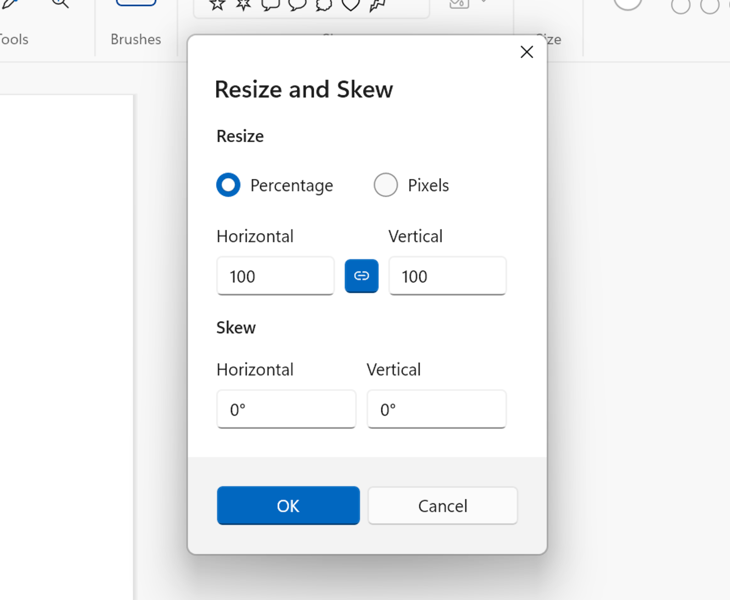Select the cloud callout shape
The height and width of the screenshot is (600, 730).
(x=324, y=5)
